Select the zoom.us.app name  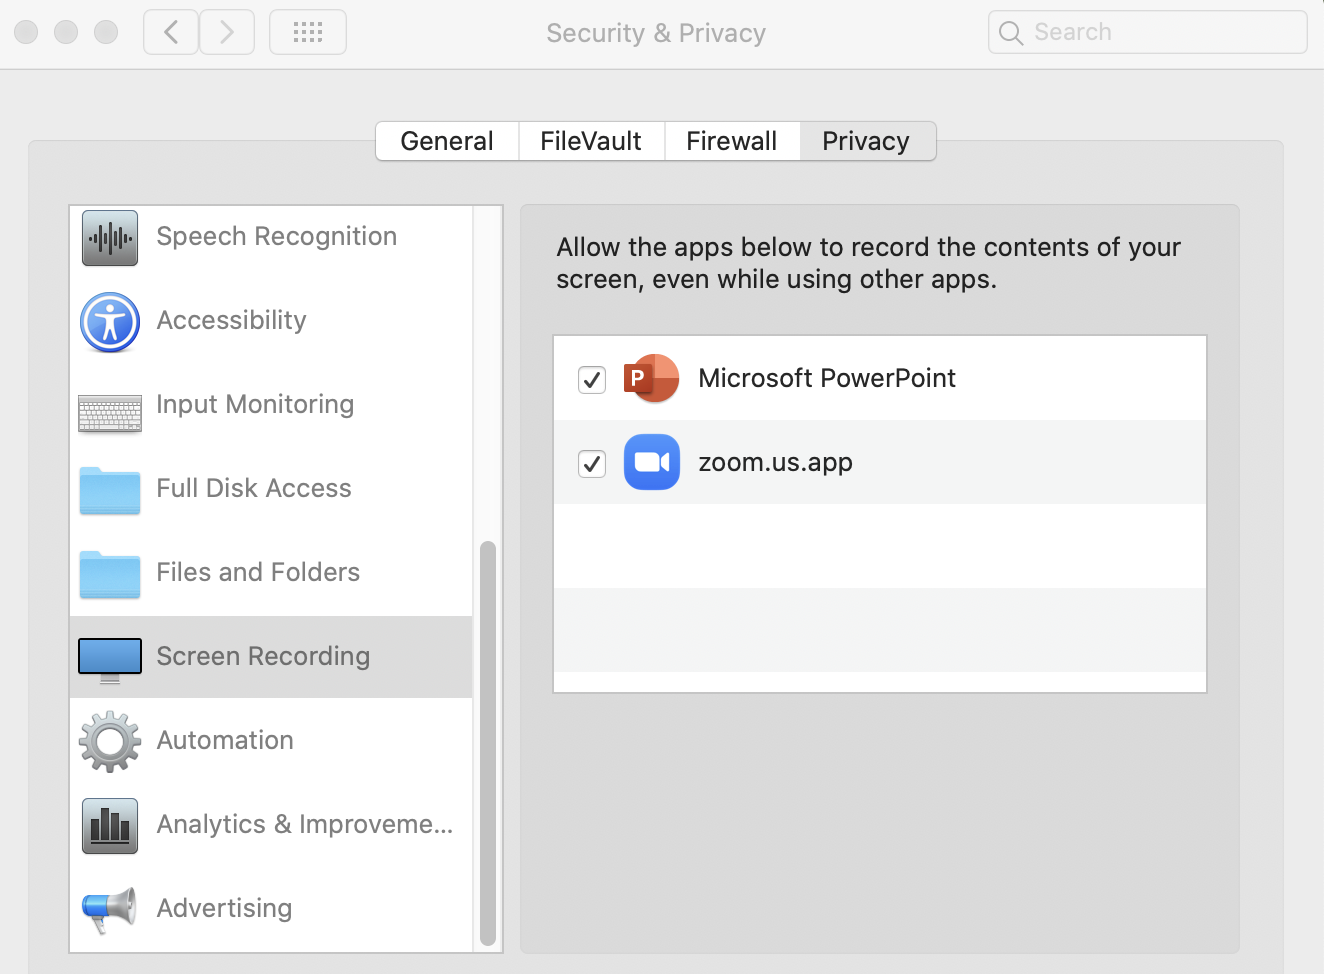click(775, 462)
